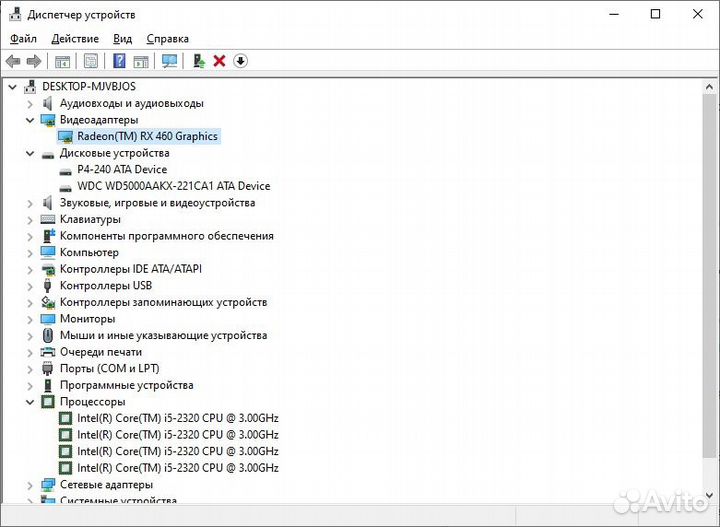Open the Вид menu

(x=123, y=39)
